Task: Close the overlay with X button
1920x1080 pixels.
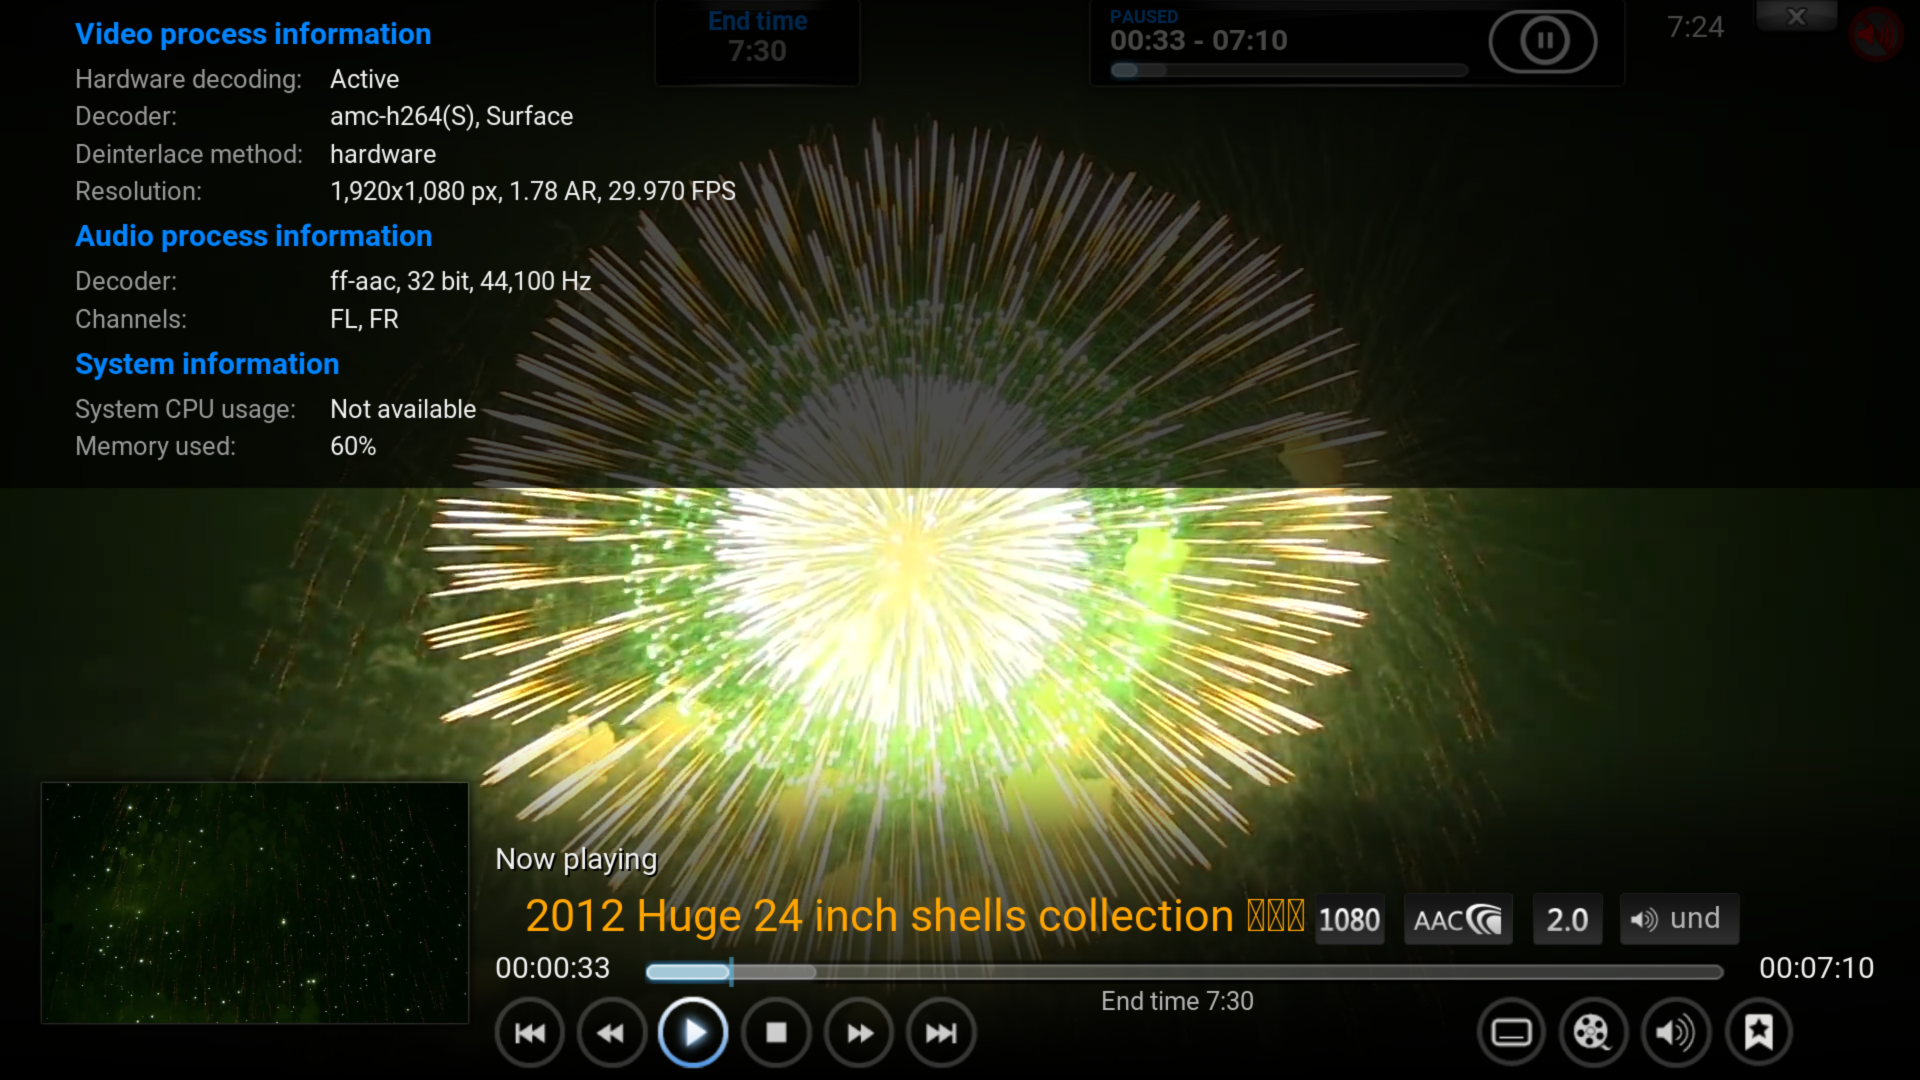Action: (x=1796, y=16)
